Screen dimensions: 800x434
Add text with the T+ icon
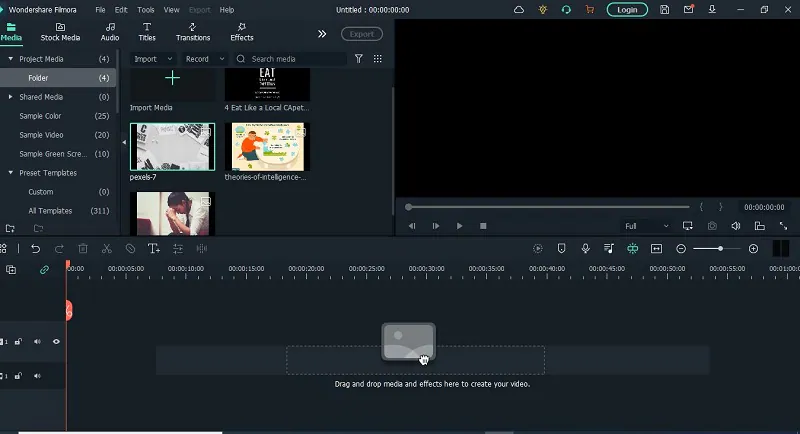(x=154, y=249)
